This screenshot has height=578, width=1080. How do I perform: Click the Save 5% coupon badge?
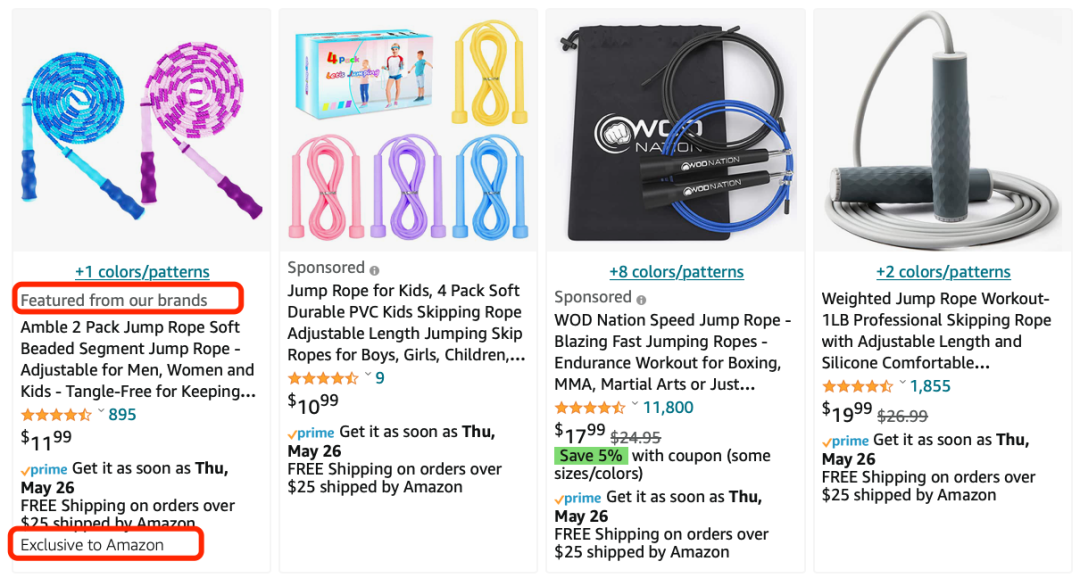tap(591, 456)
